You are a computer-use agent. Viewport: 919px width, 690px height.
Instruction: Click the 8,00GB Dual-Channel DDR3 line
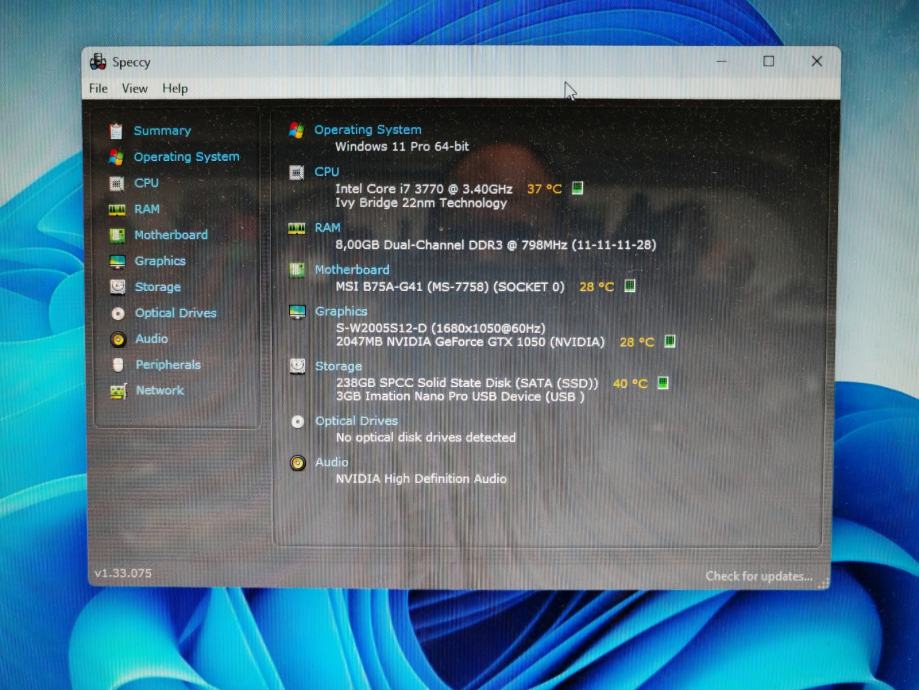coord(496,244)
